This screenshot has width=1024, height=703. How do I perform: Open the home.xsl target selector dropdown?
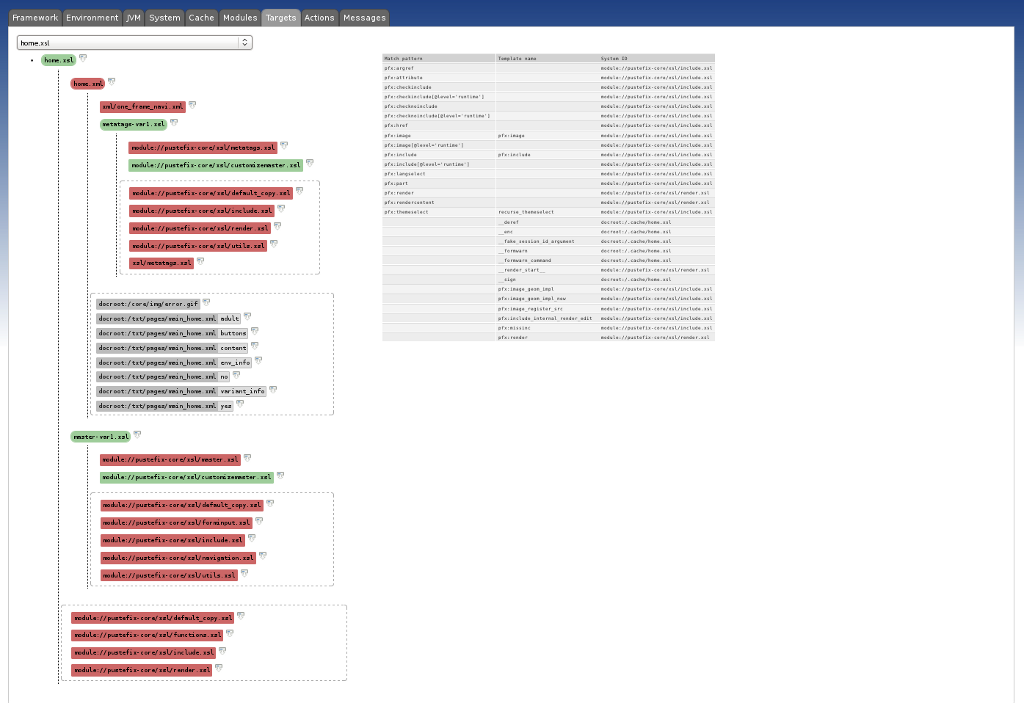[135, 42]
